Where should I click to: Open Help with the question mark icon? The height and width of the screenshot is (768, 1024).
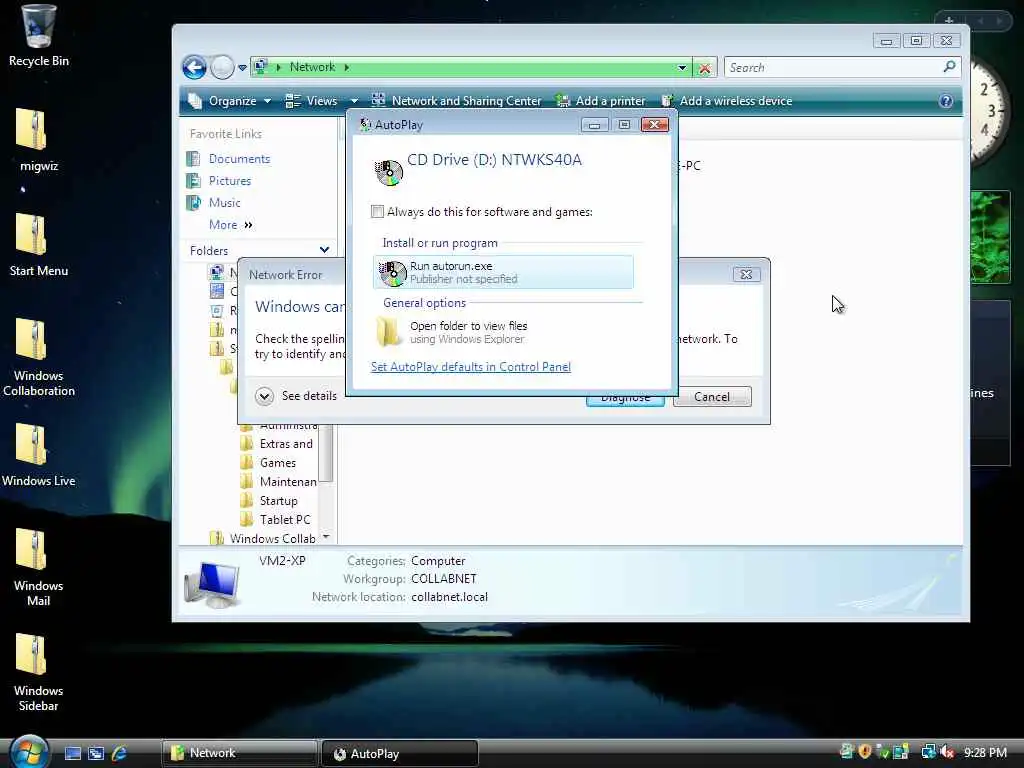pyautogui.click(x=946, y=101)
